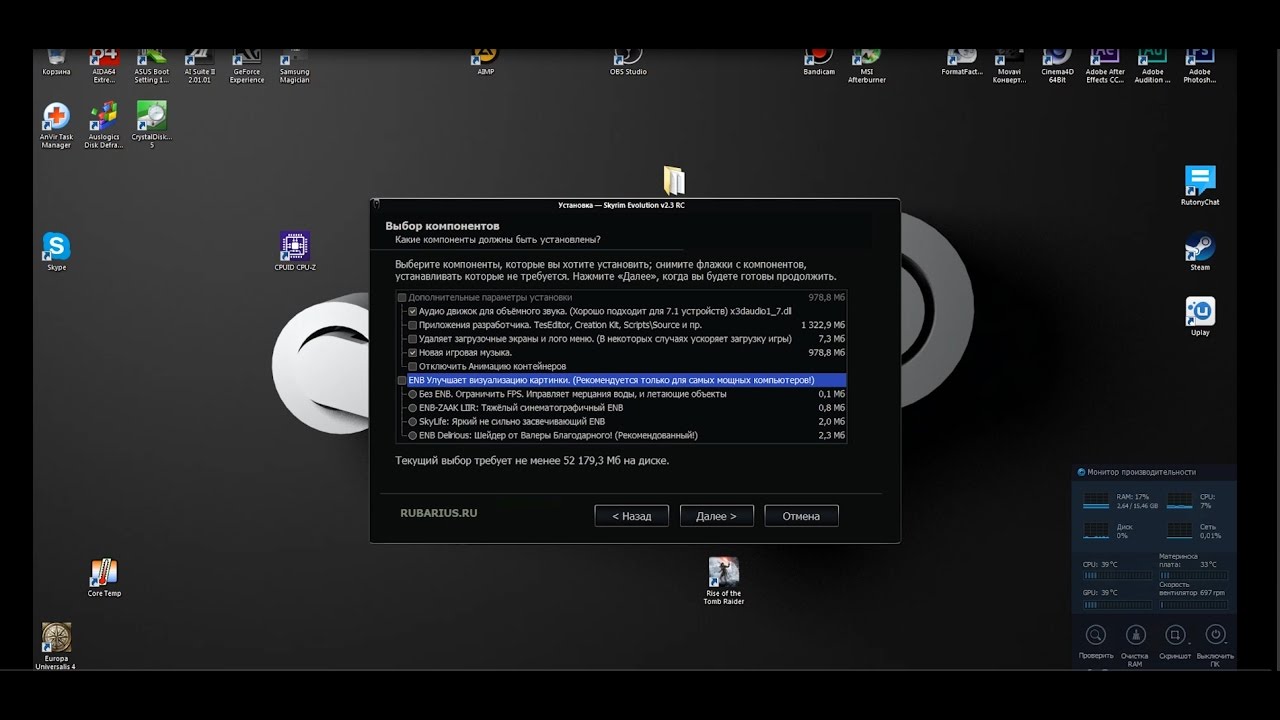Select the CPUID CPU-Z desktop icon

click(x=295, y=252)
